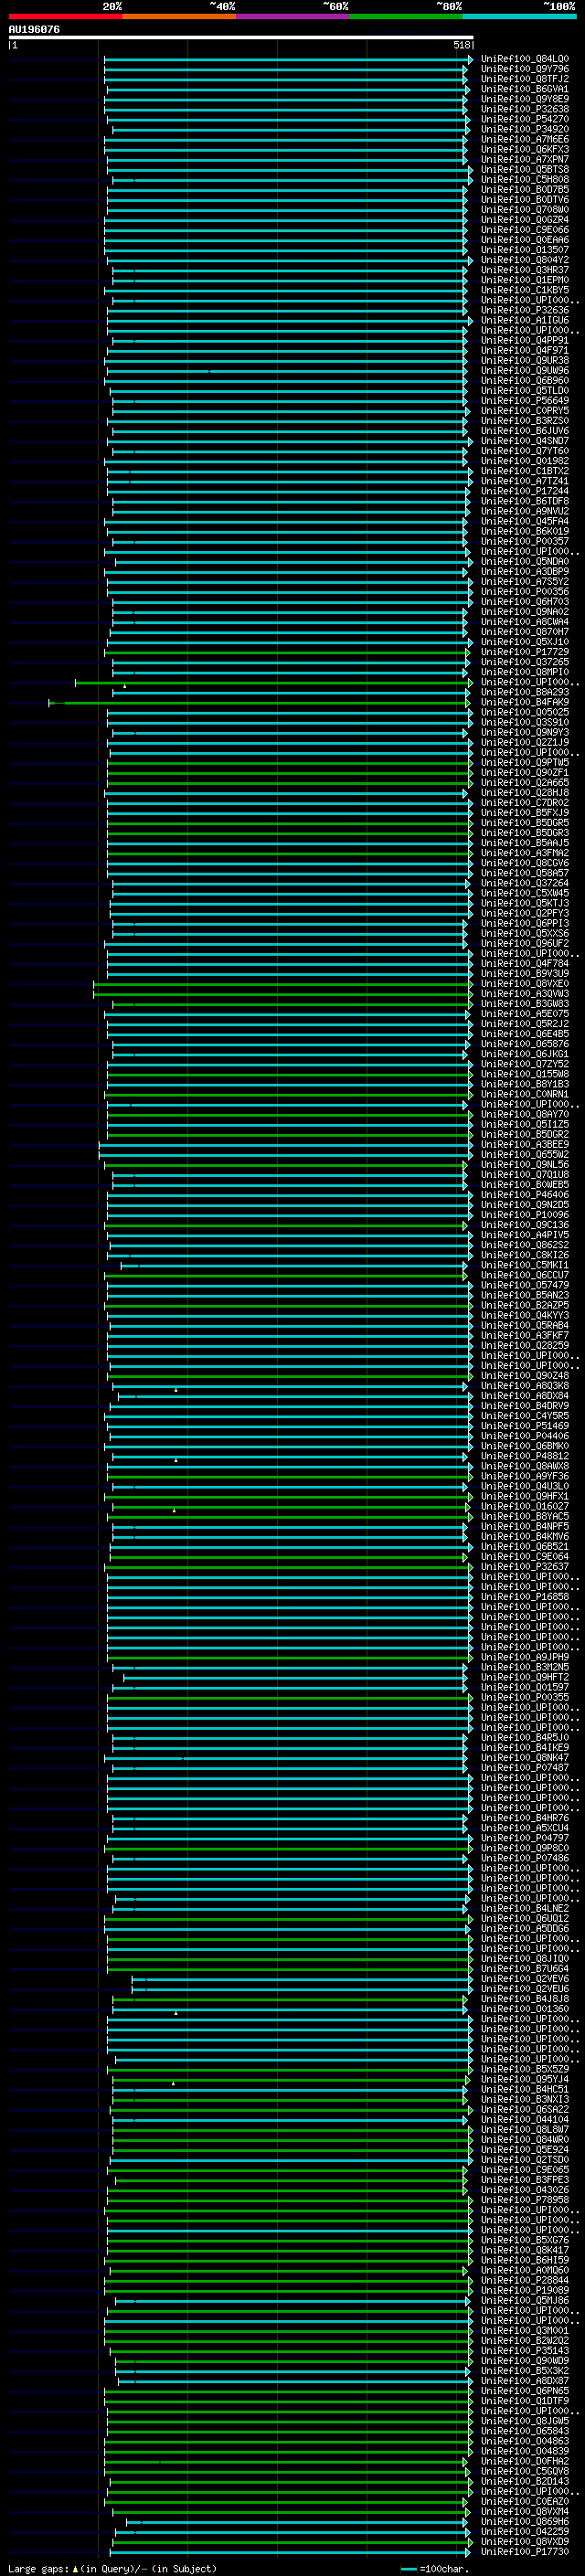
Task: Click subject label UniRef100_Q9UW96
Action: tap(525, 371)
